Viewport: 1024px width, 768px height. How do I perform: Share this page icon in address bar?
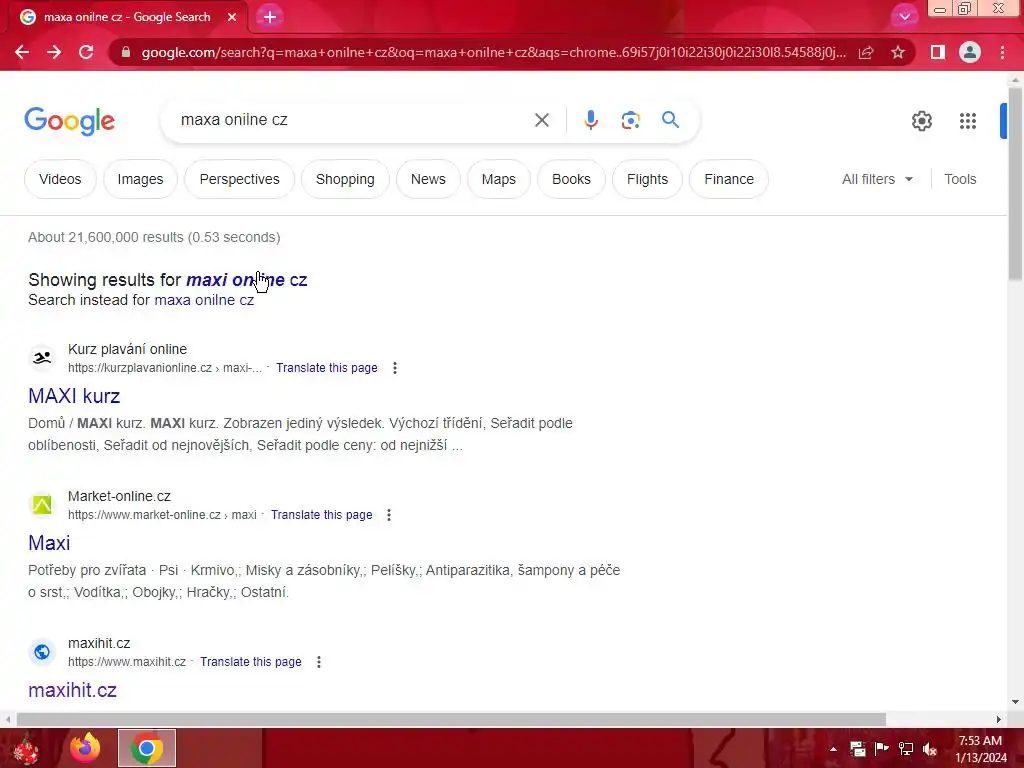pyautogui.click(x=866, y=52)
